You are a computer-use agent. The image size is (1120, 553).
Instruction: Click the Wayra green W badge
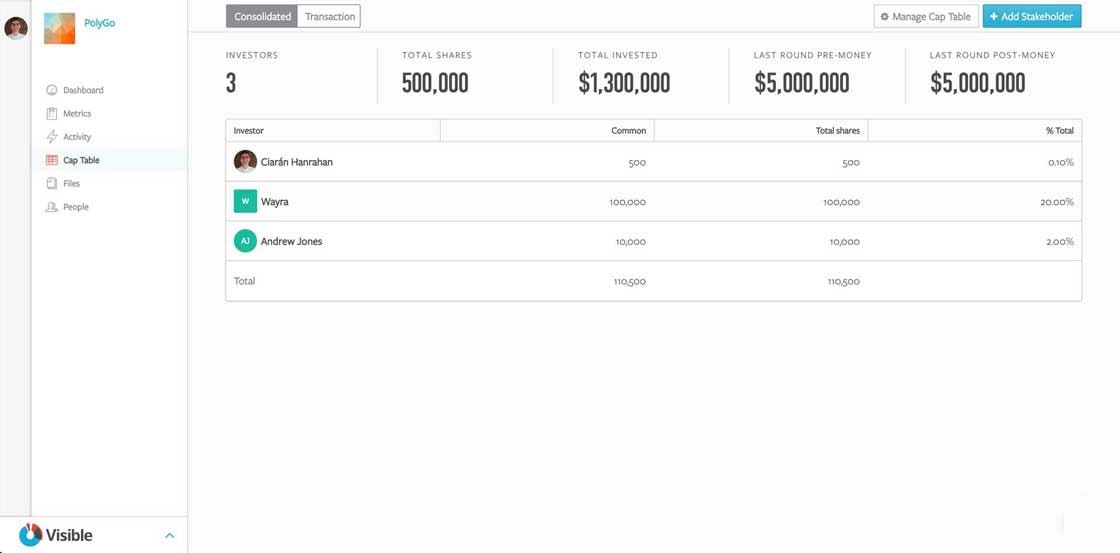pos(245,201)
